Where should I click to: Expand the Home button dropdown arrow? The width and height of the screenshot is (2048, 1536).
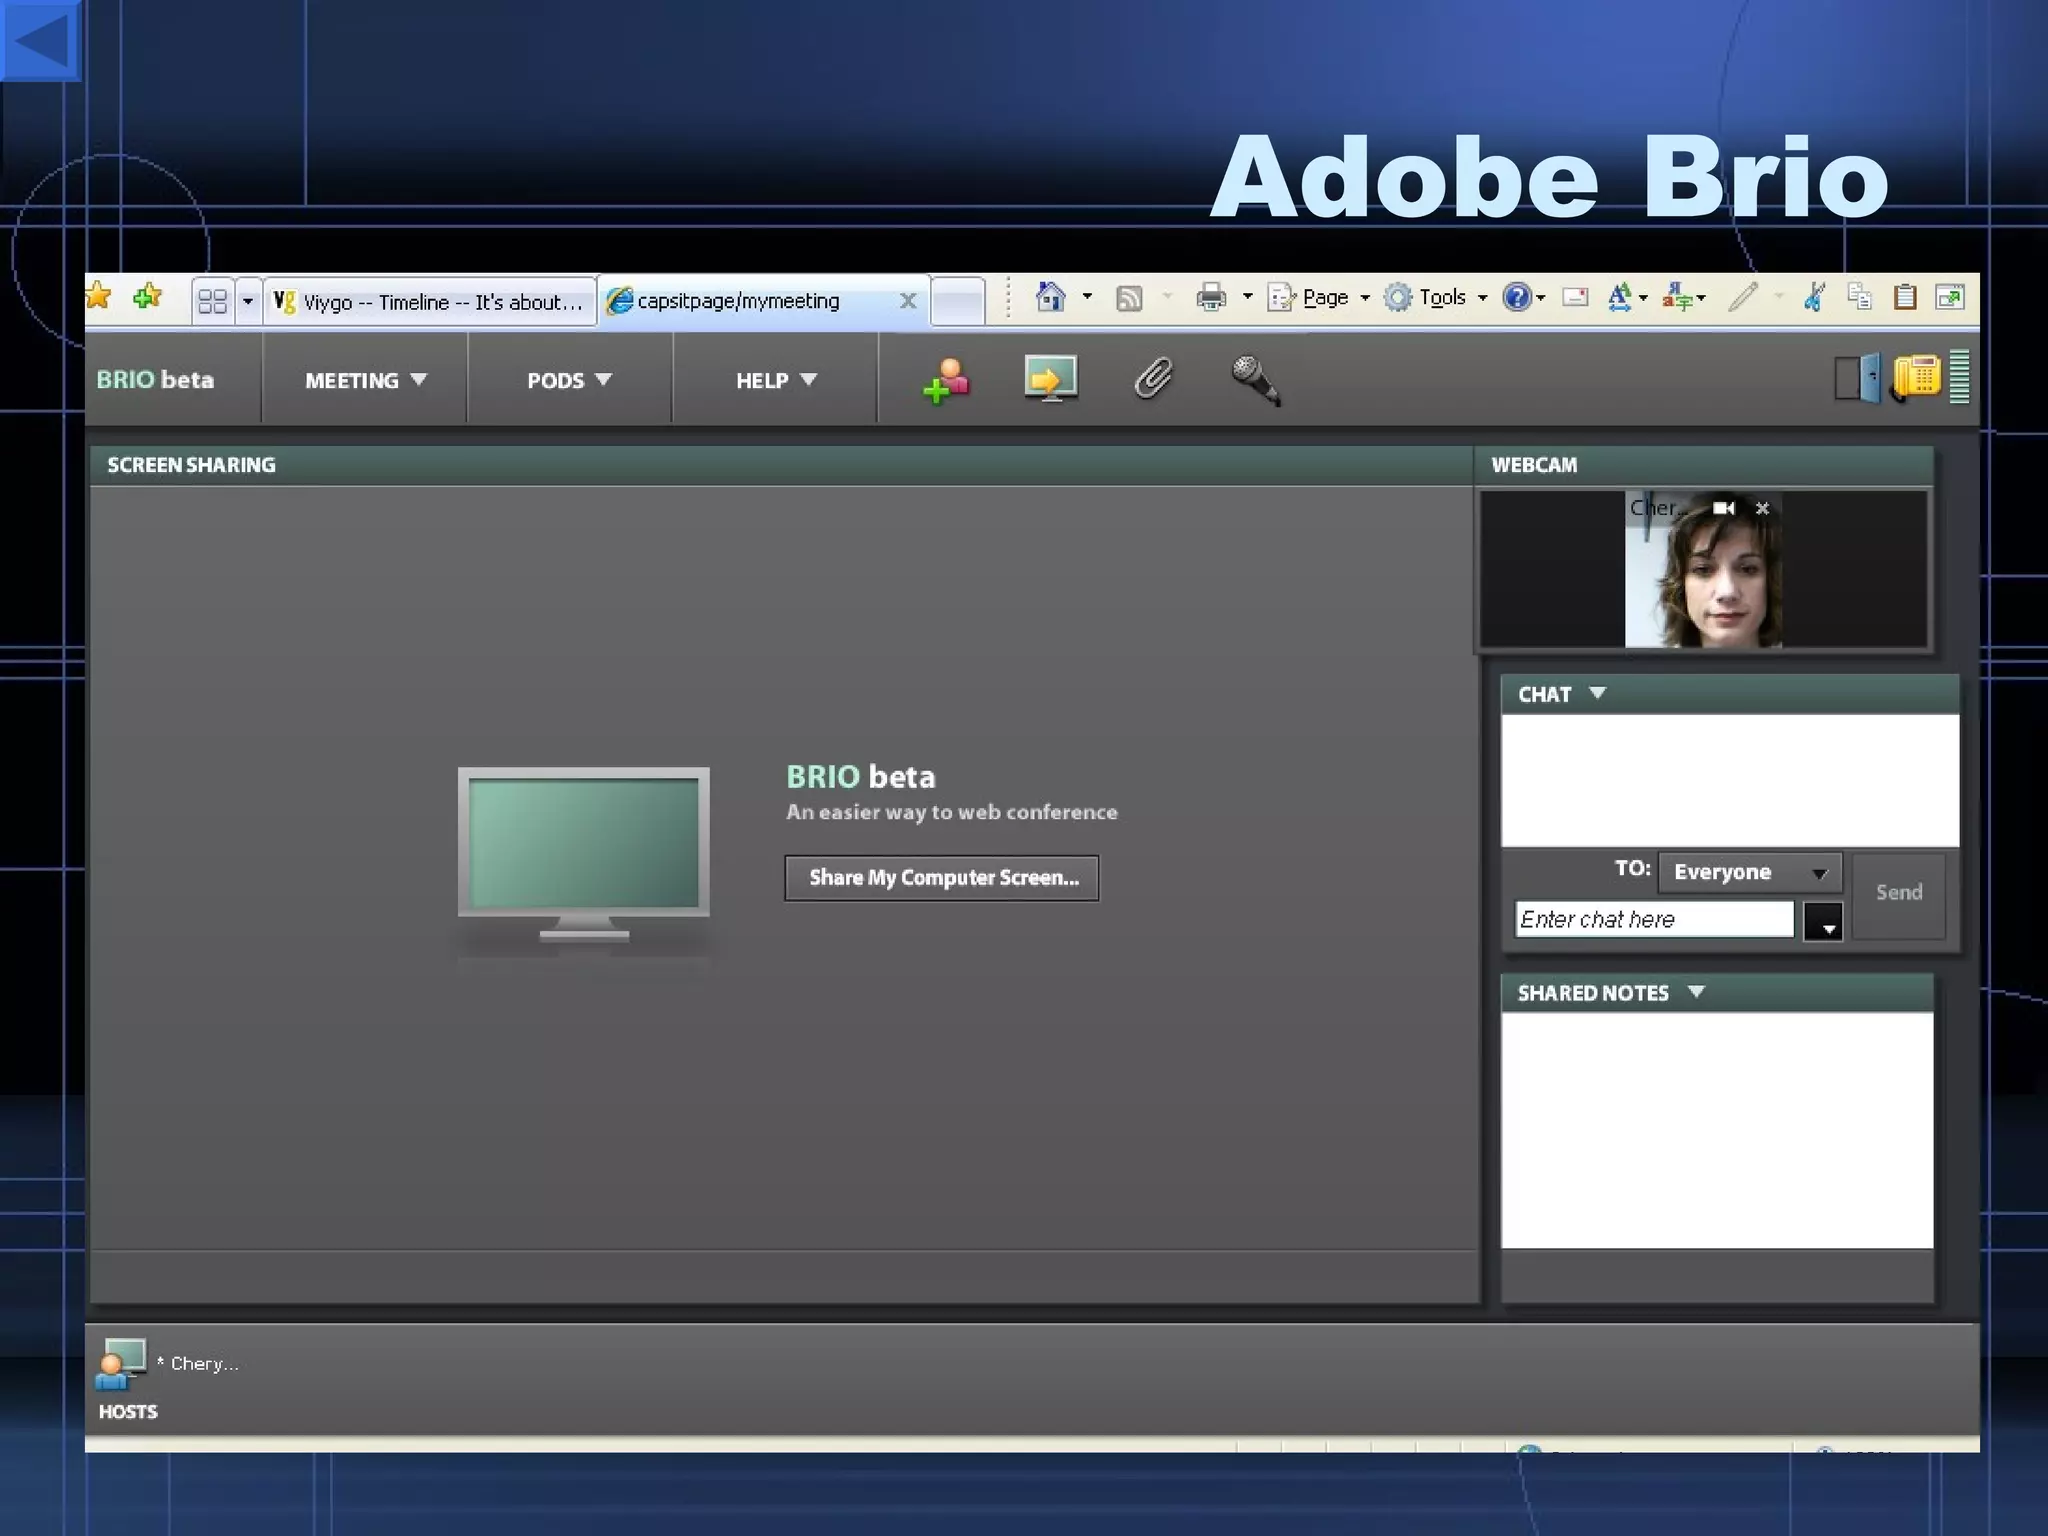click(1087, 297)
